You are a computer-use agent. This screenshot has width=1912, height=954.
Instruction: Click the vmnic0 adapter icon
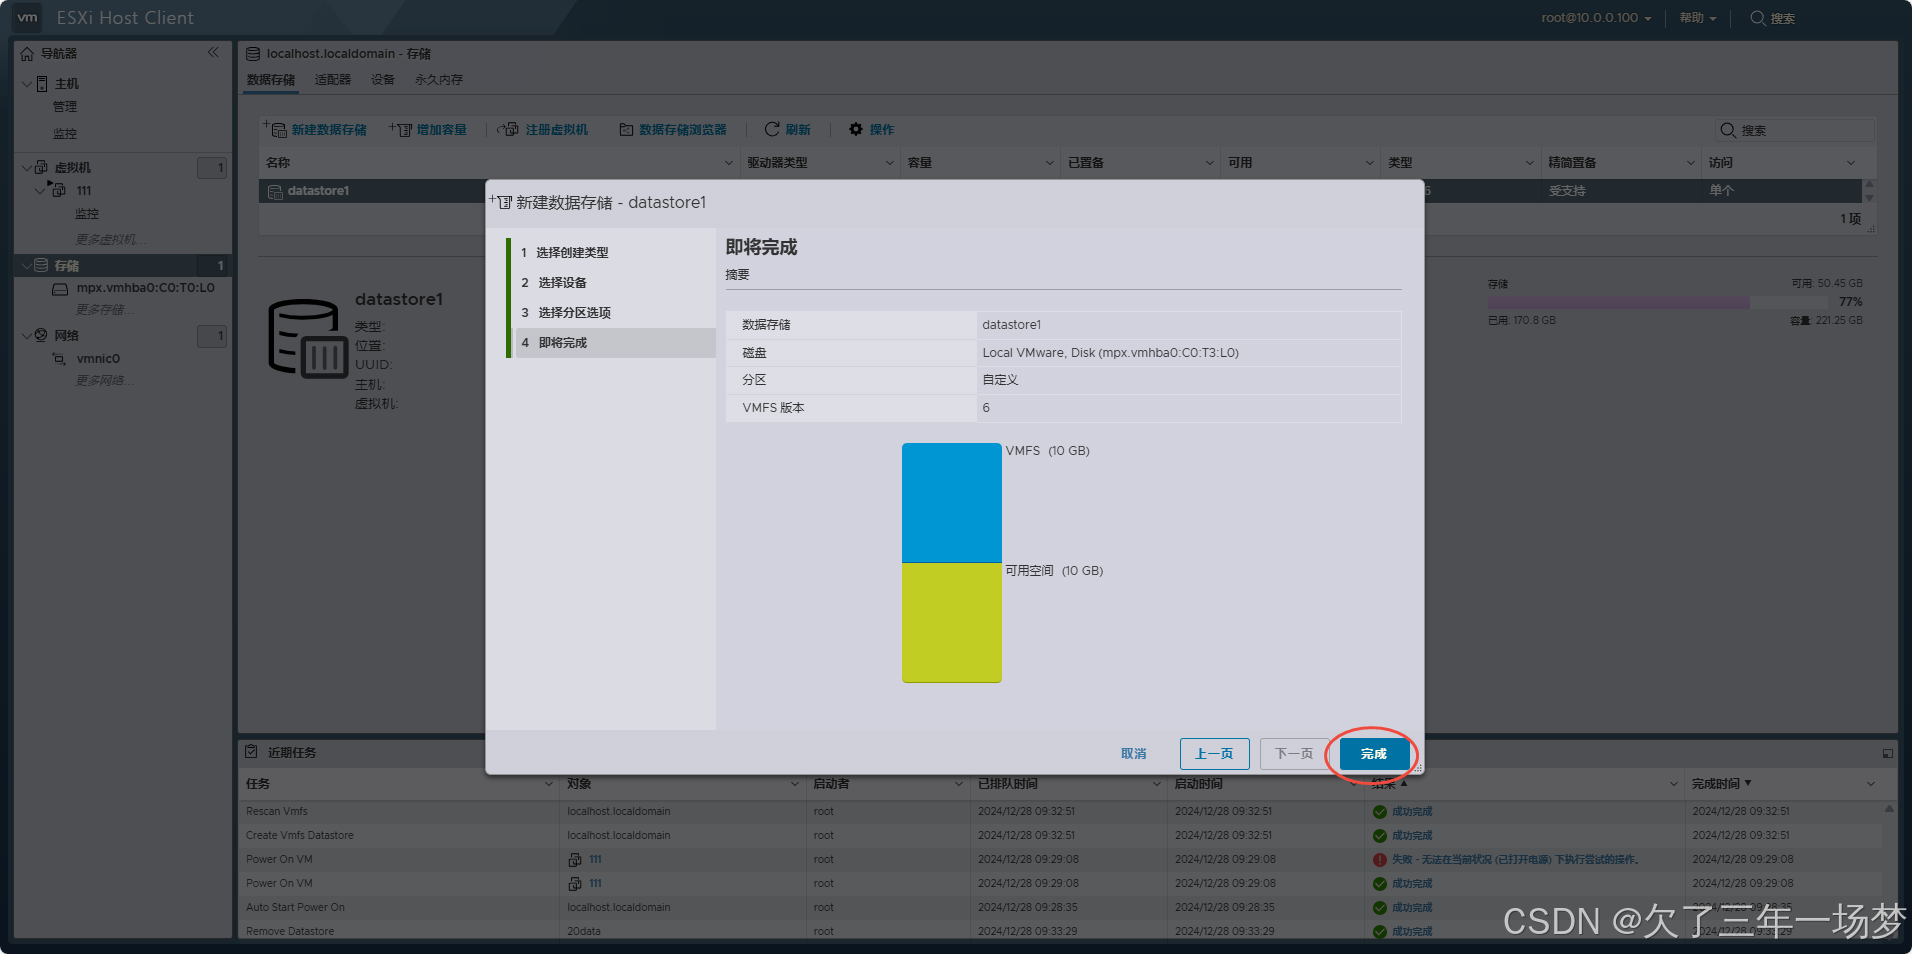[x=60, y=359]
